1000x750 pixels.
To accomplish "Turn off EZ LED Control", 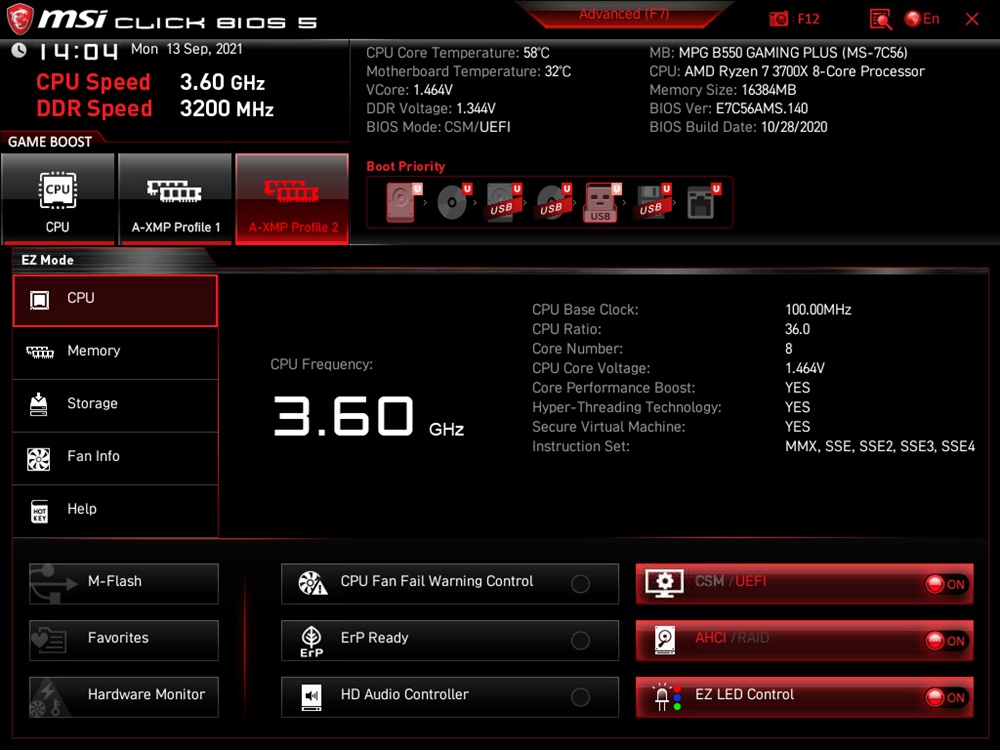I will [804, 697].
